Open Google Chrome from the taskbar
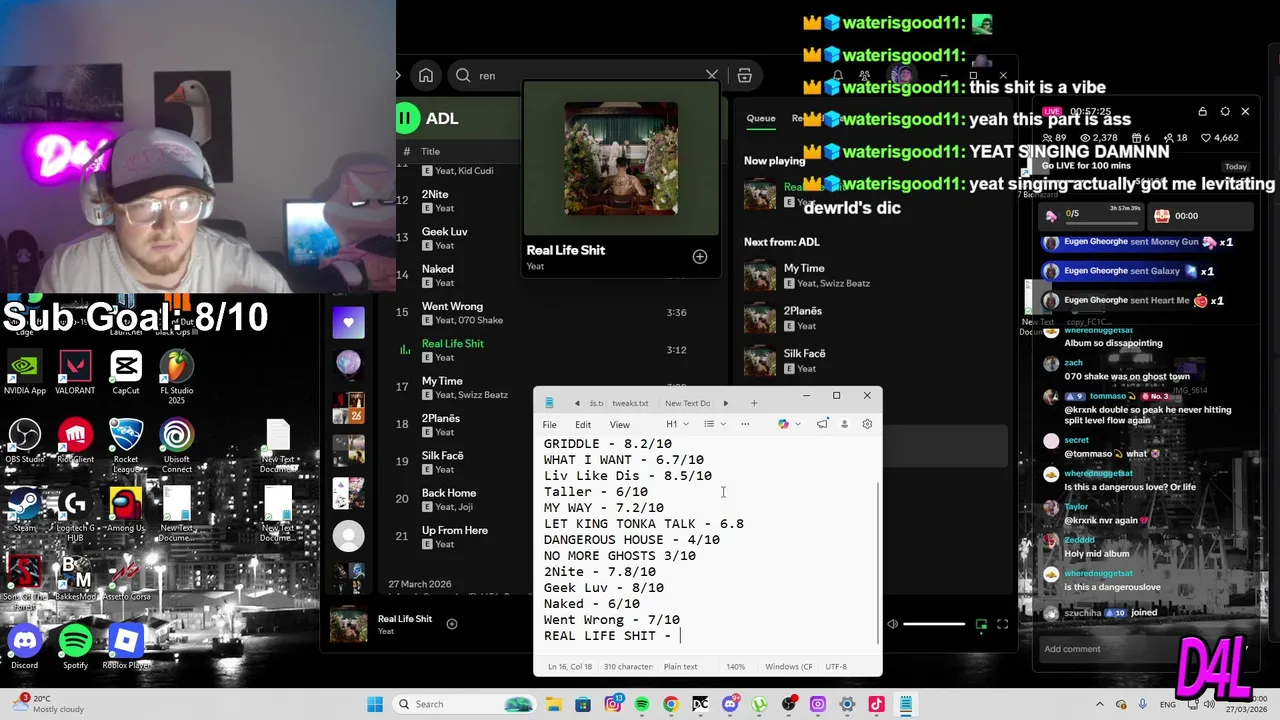 click(x=671, y=704)
